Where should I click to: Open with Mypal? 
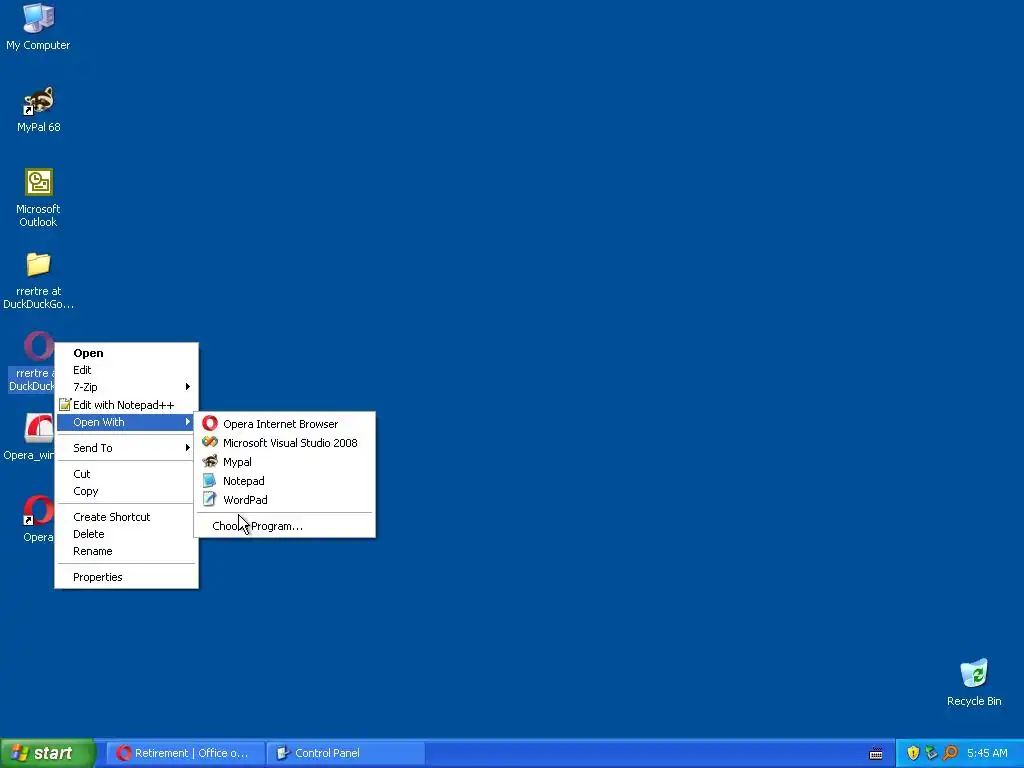[x=285, y=462]
